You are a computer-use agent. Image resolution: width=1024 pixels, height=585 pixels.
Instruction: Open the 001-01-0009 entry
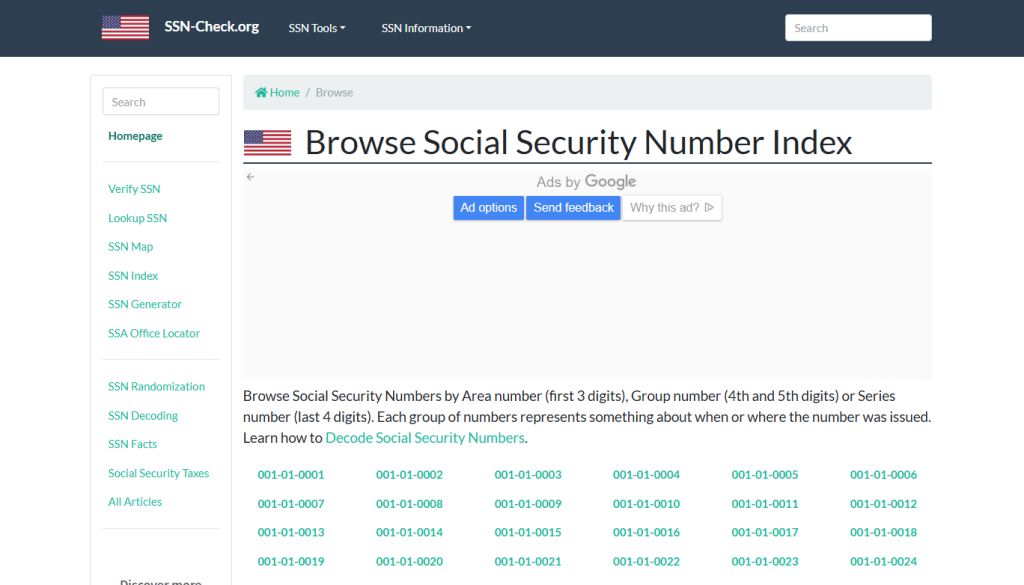click(x=528, y=504)
